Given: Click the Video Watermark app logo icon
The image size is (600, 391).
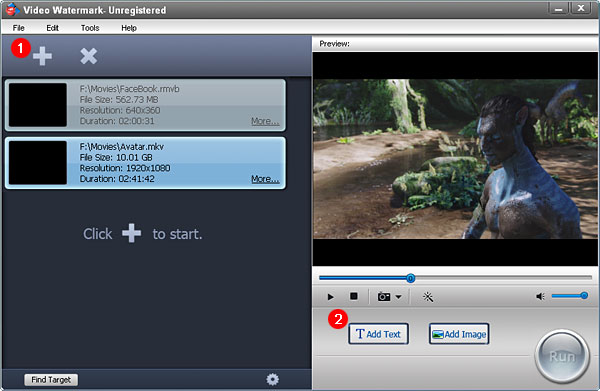Looking at the screenshot, I should point(12,10).
